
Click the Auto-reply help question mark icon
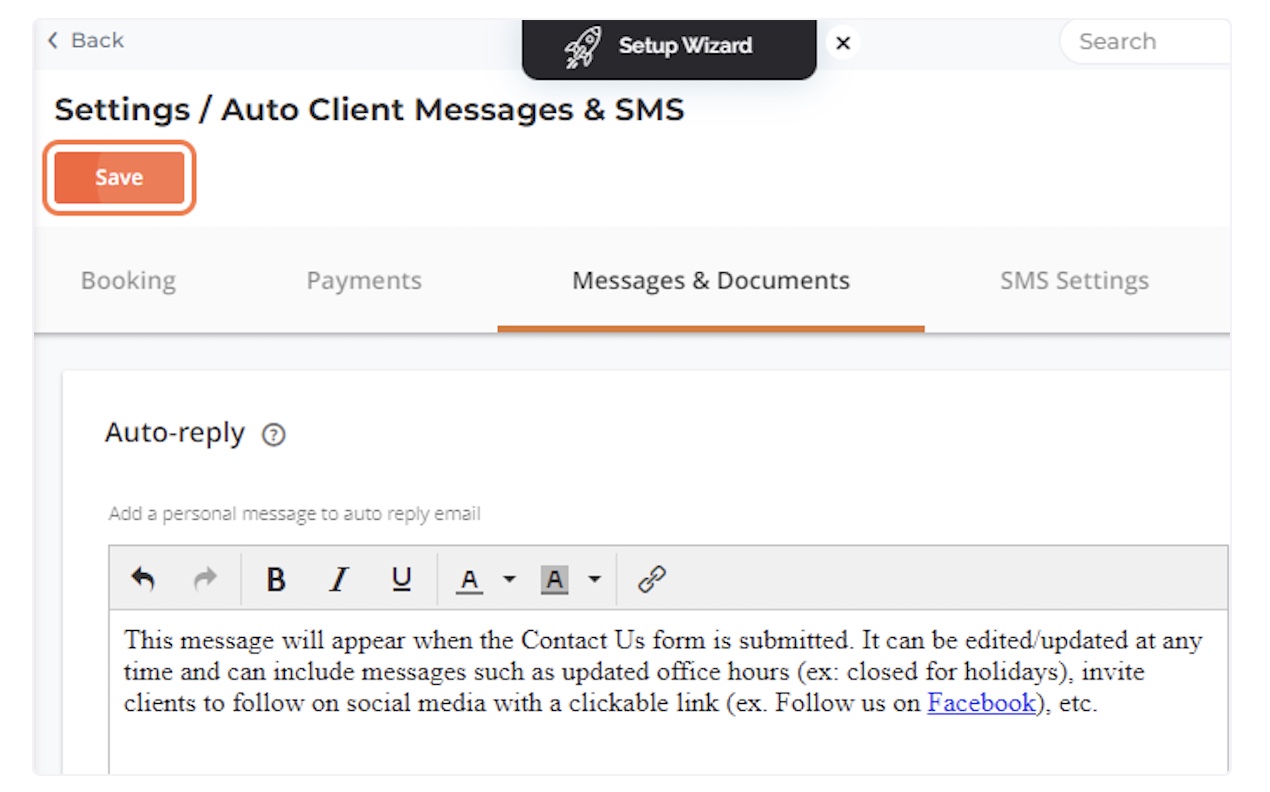(273, 436)
